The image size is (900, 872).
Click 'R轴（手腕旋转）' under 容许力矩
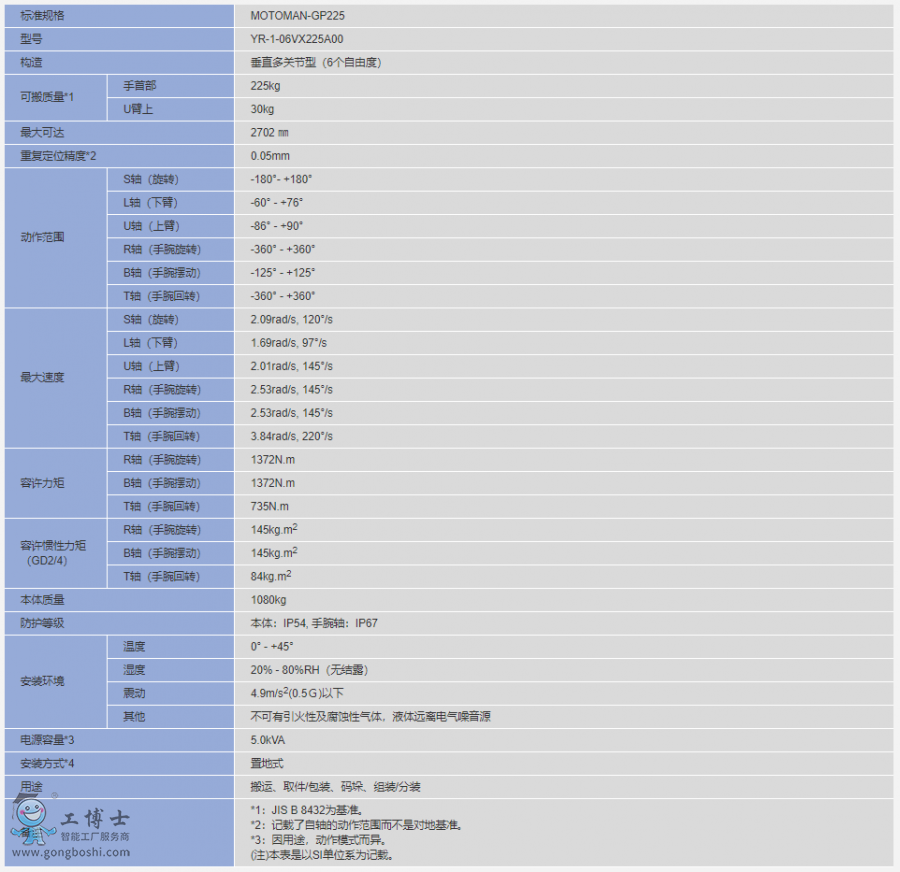[162, 460]
